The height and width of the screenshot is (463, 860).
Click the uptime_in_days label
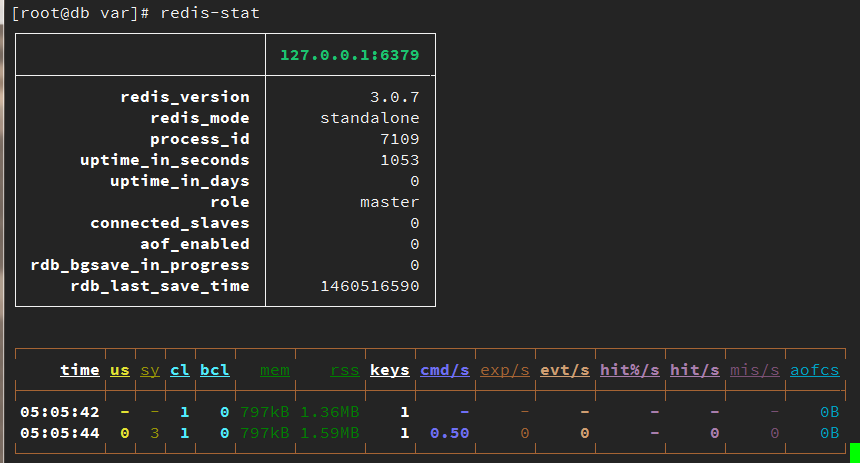[x=179, y=181]
